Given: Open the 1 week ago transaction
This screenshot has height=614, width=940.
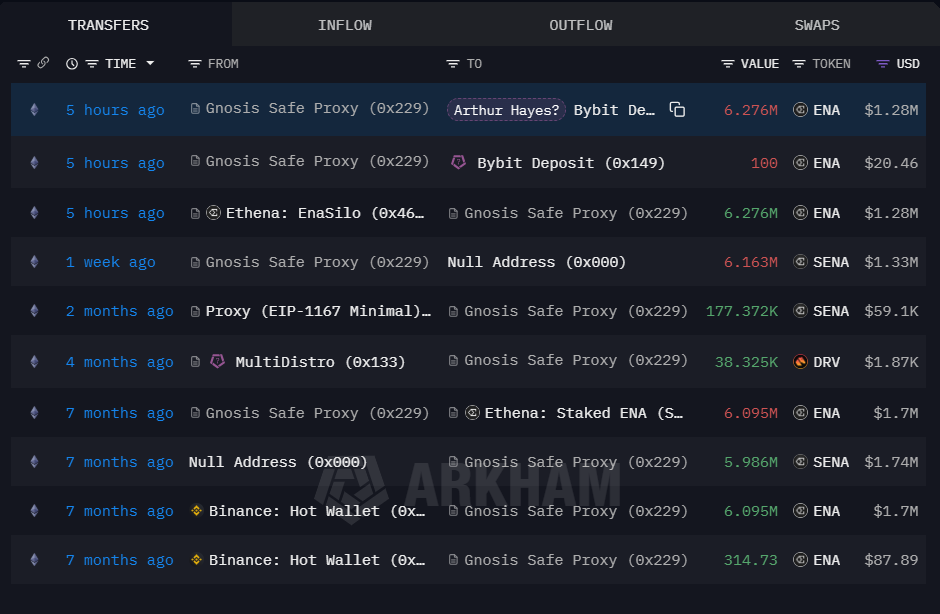Looking at the screenshot, I should tap(110, 262).
